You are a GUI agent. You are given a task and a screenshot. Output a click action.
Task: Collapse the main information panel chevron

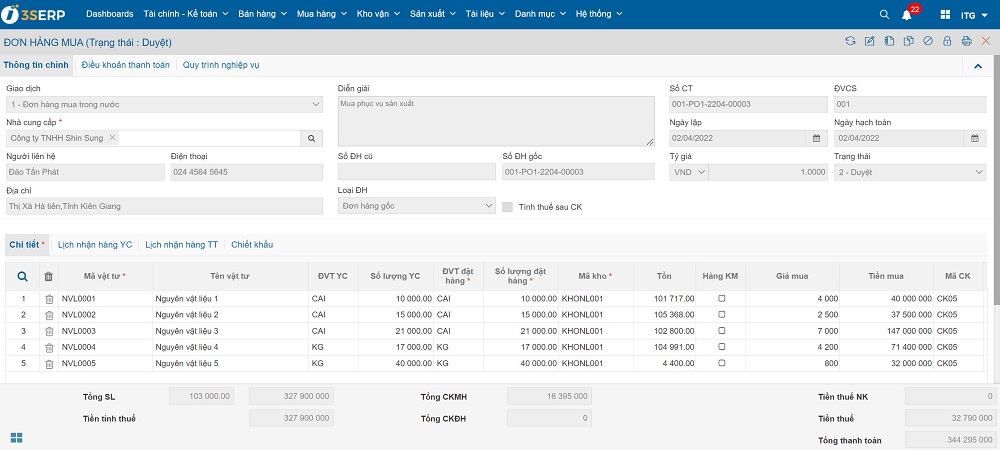click(977, 66)
